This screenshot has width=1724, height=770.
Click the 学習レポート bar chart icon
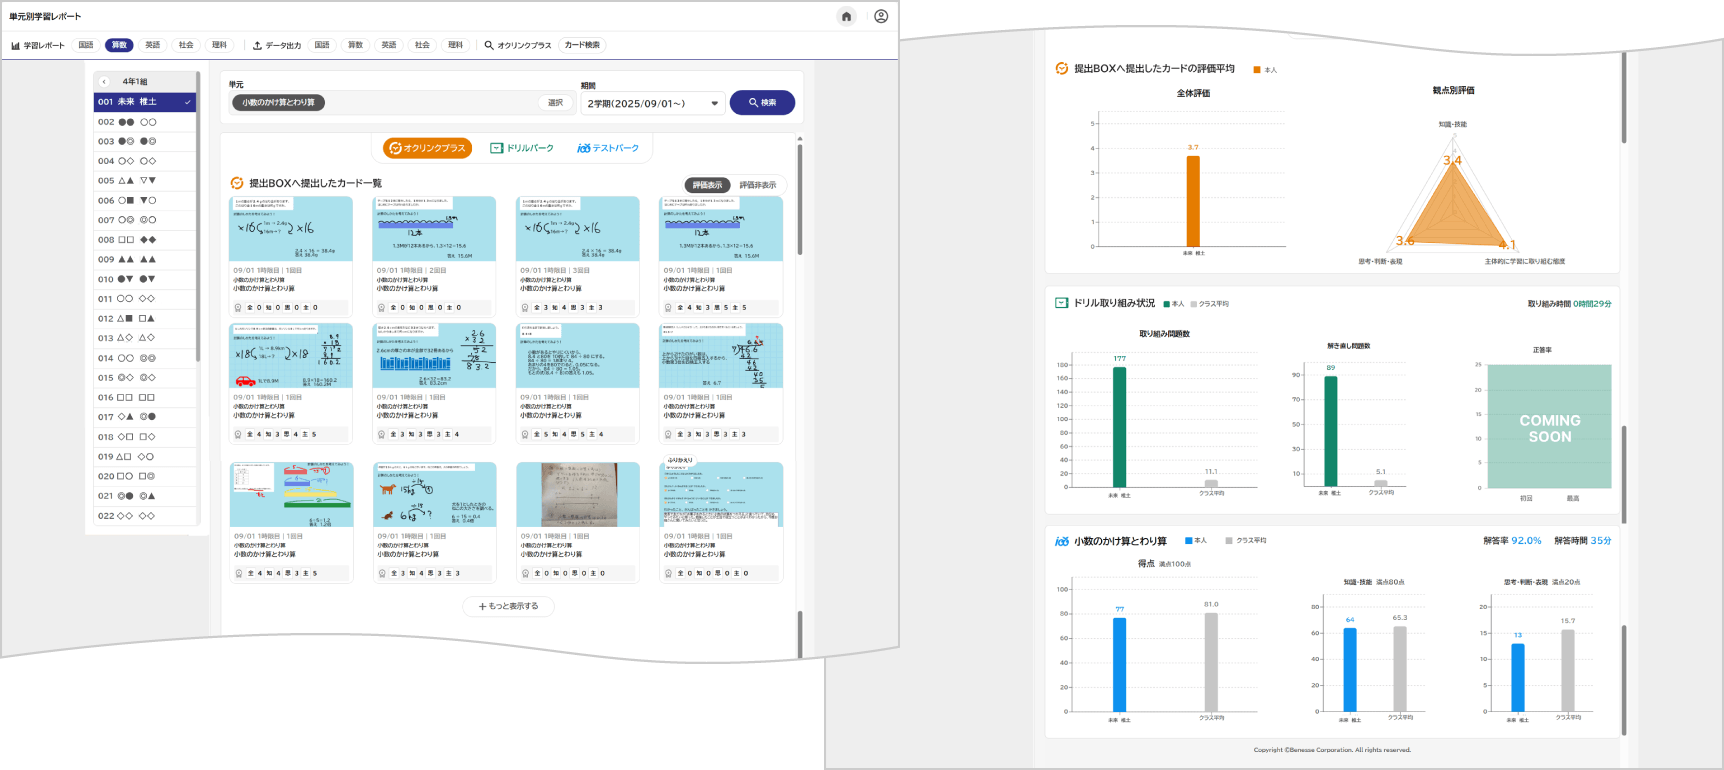[x=16, y=45]
